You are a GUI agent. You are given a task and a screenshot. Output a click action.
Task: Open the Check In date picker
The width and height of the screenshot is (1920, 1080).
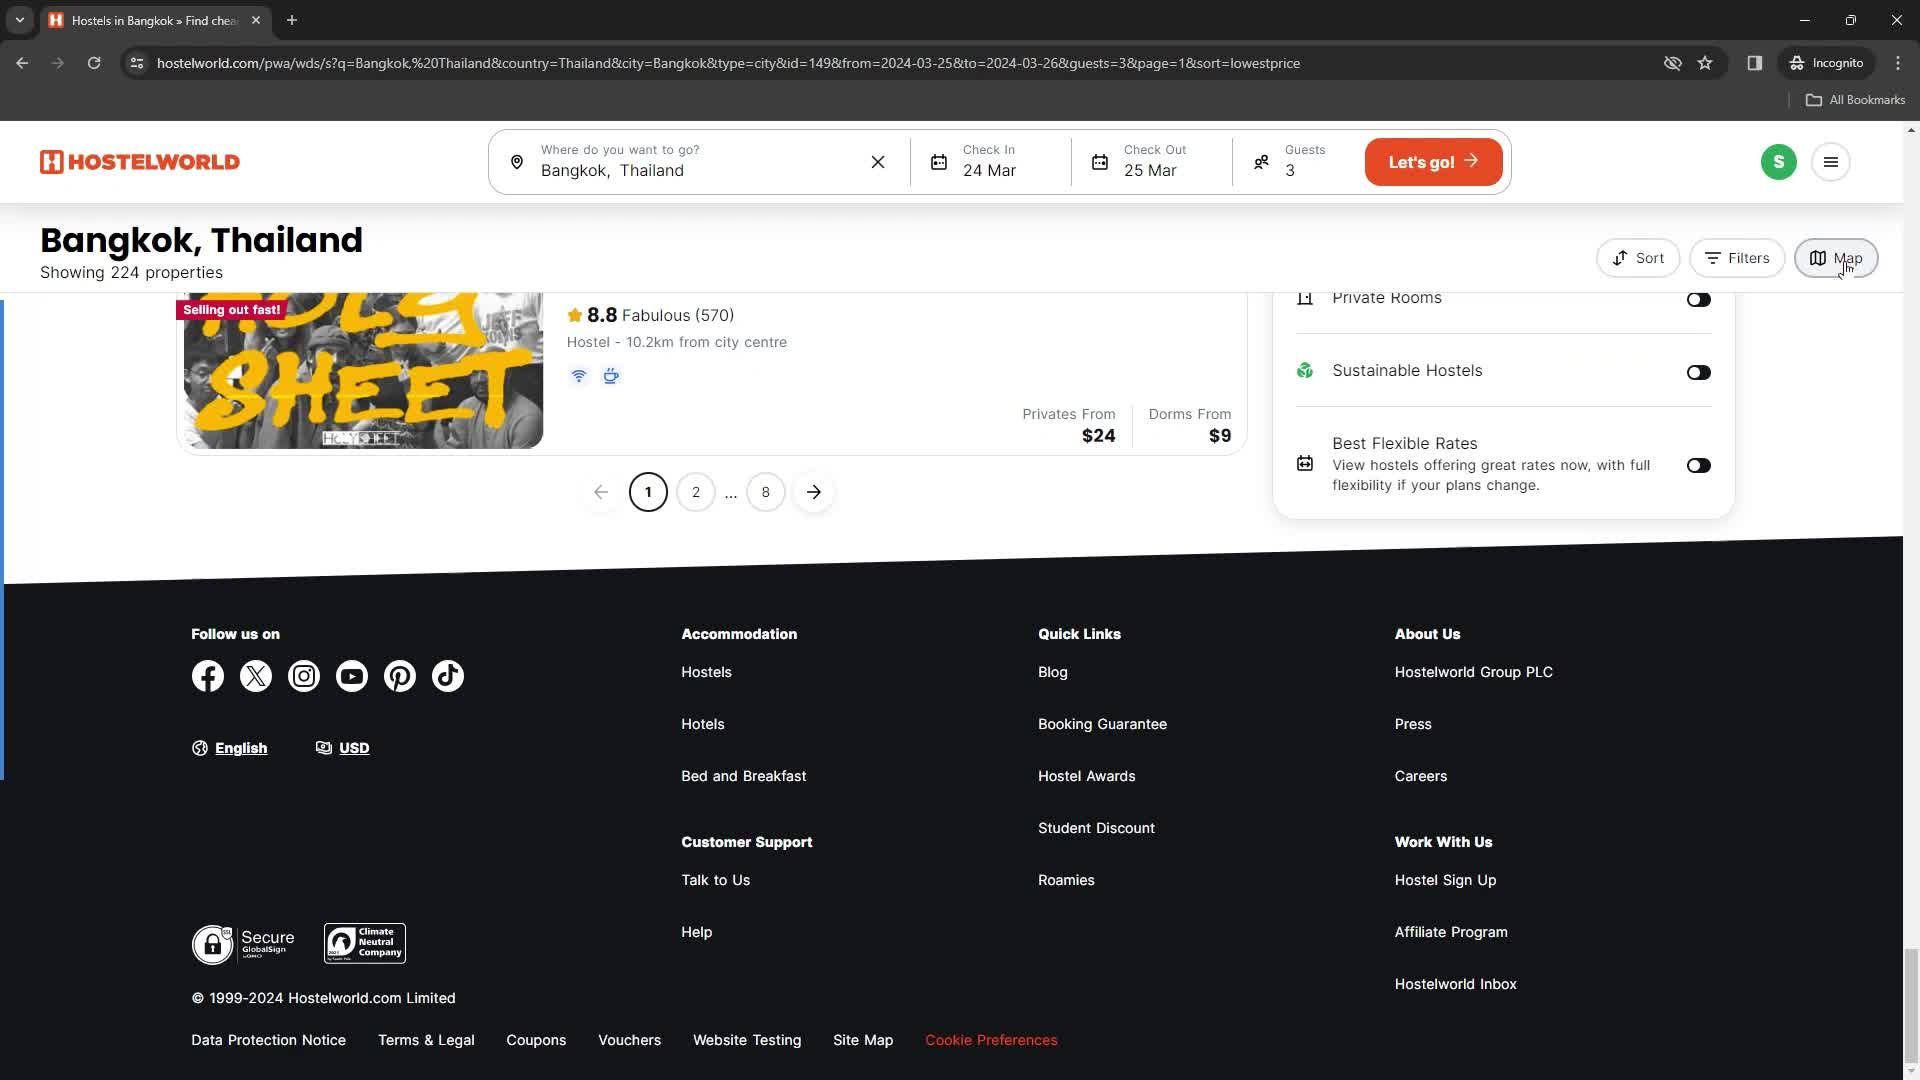pyautogui.click(x=990, y=162)
